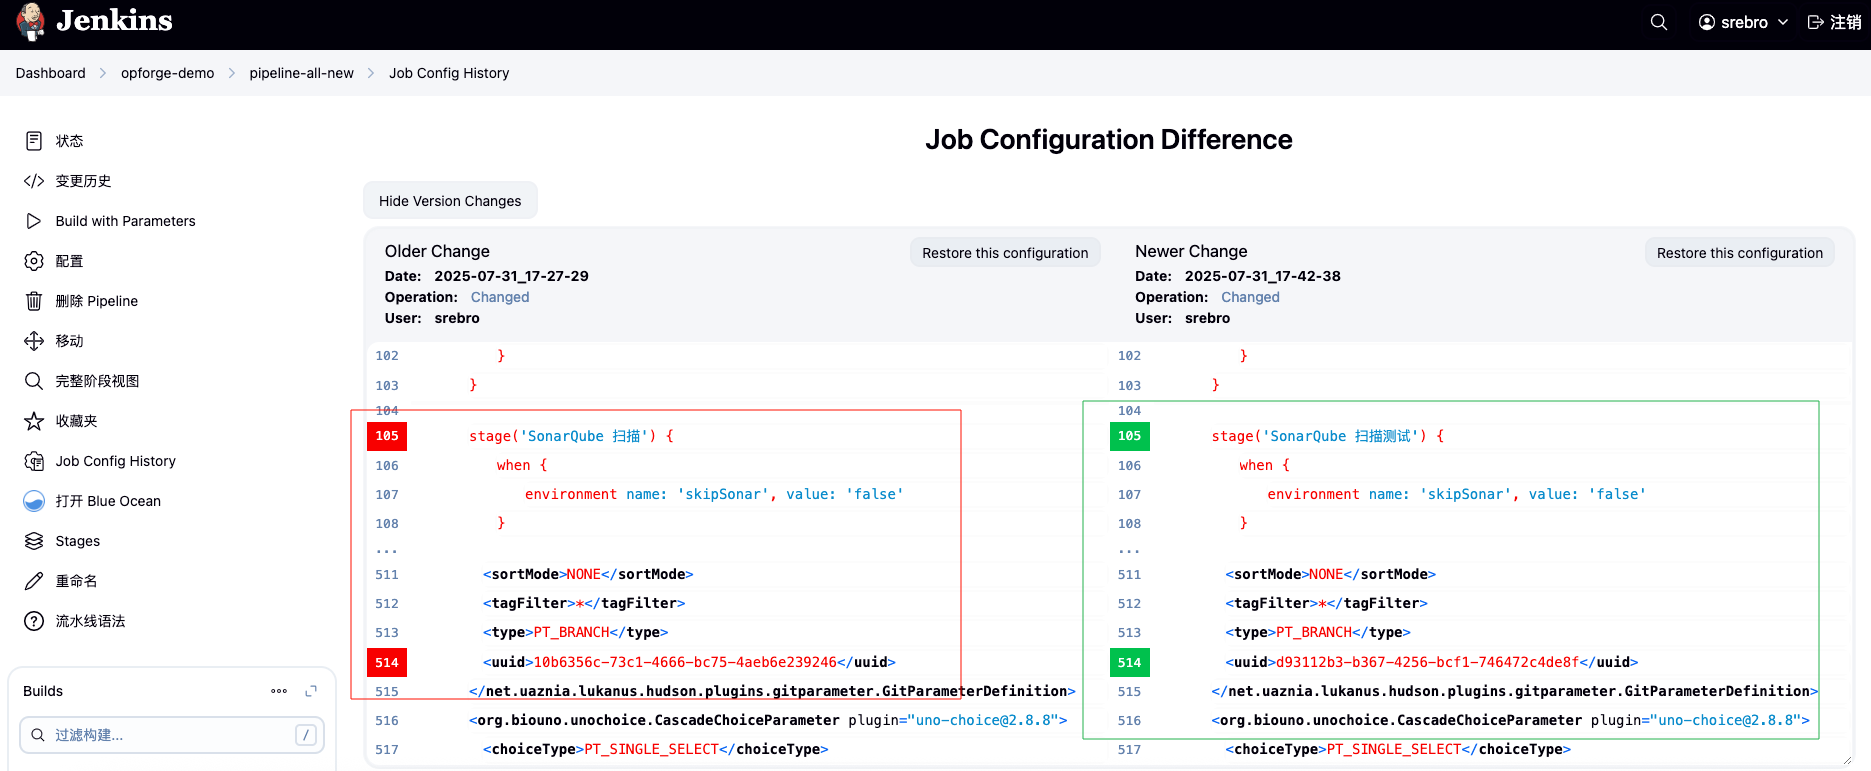
Task: Open 变更历史 code changes icon
Action: [34, 181]
